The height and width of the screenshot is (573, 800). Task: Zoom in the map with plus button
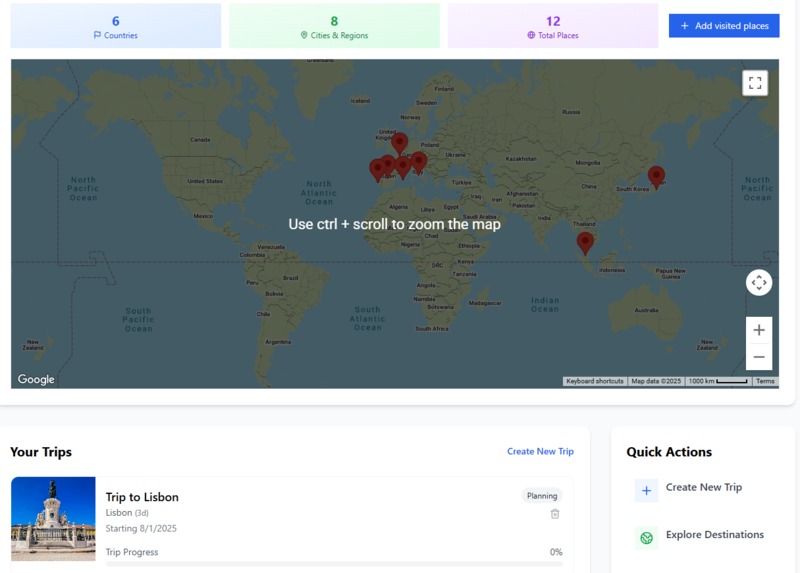click(x=759, y=330)
